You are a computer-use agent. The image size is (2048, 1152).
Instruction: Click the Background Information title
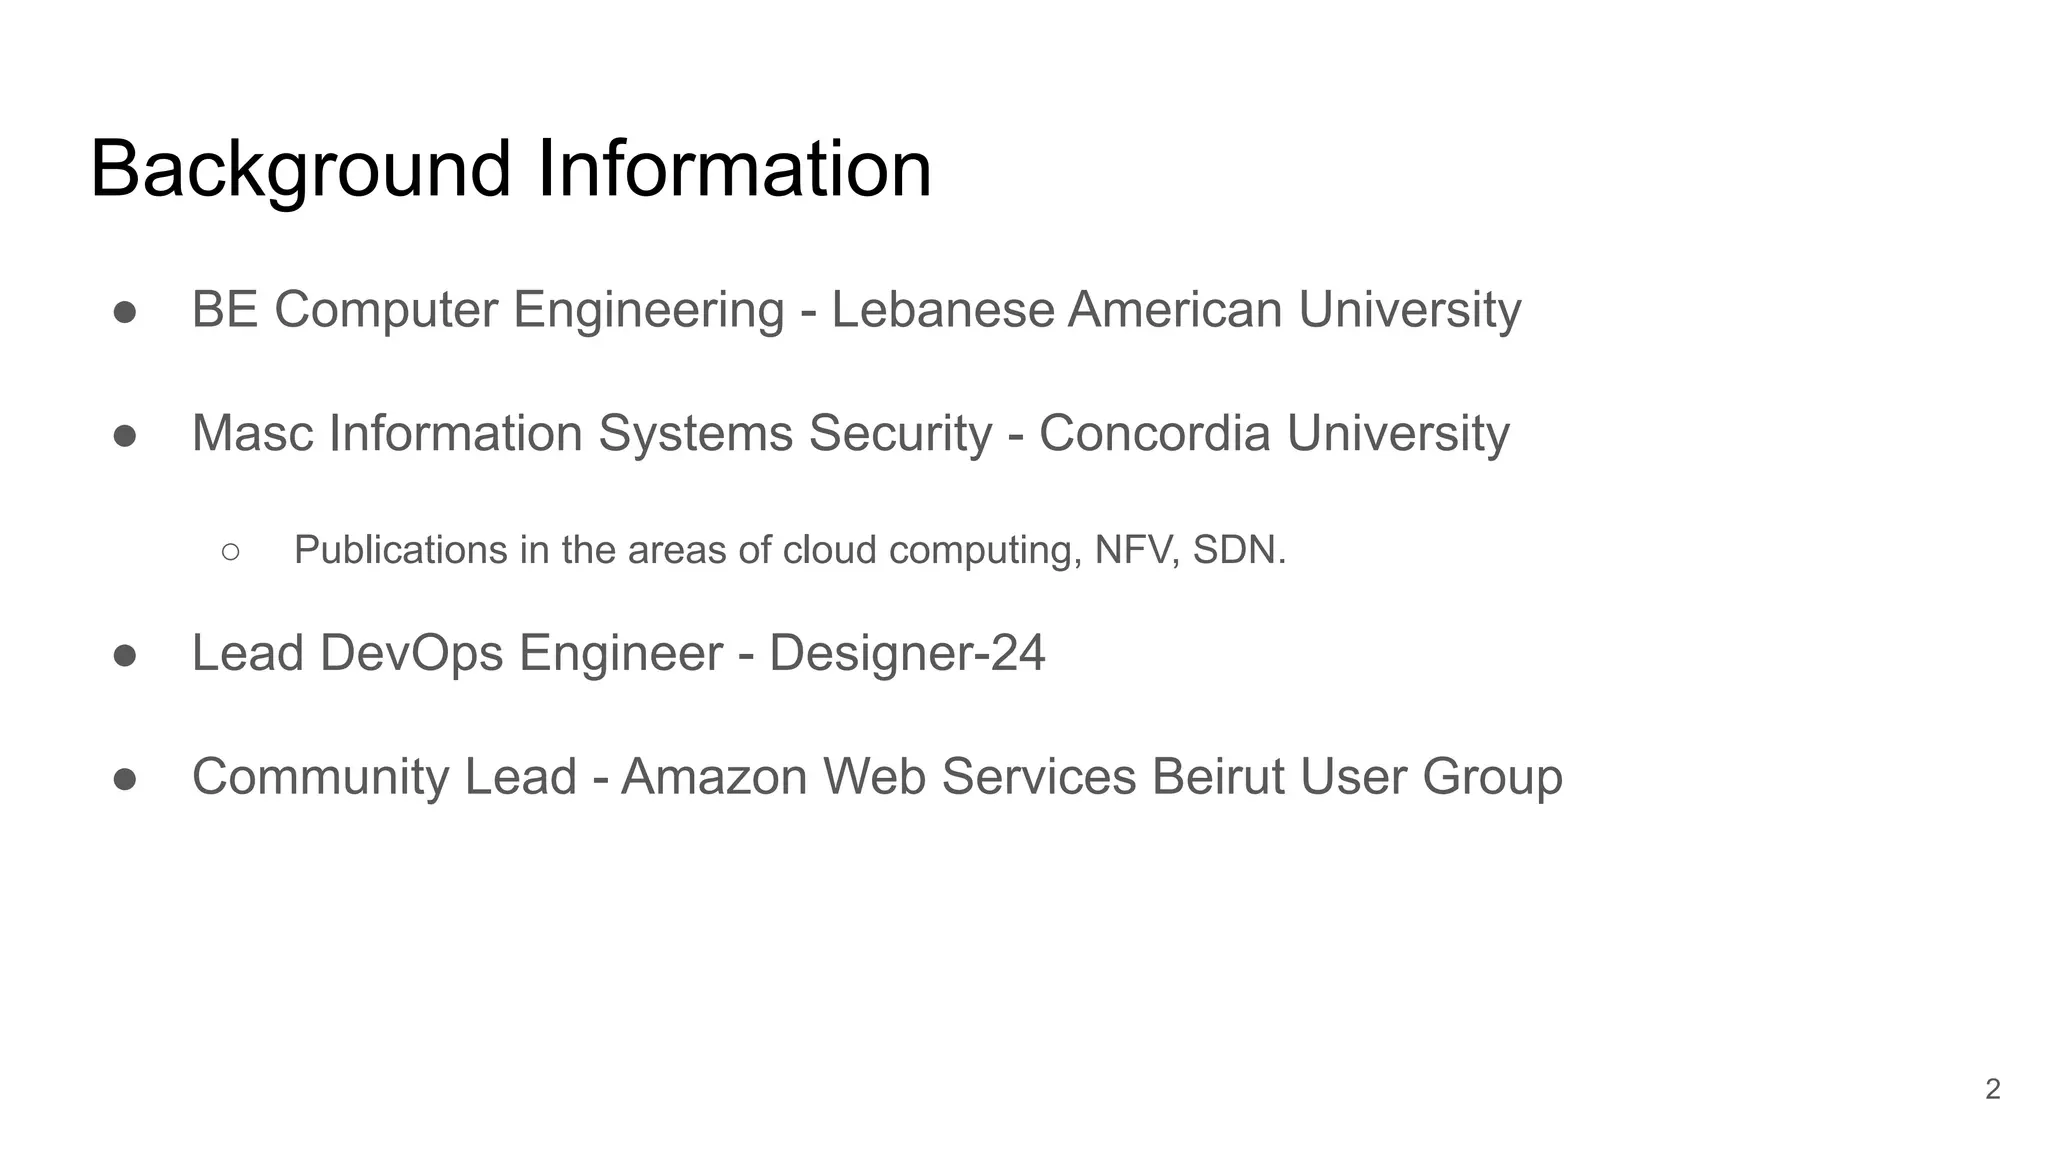511,170
